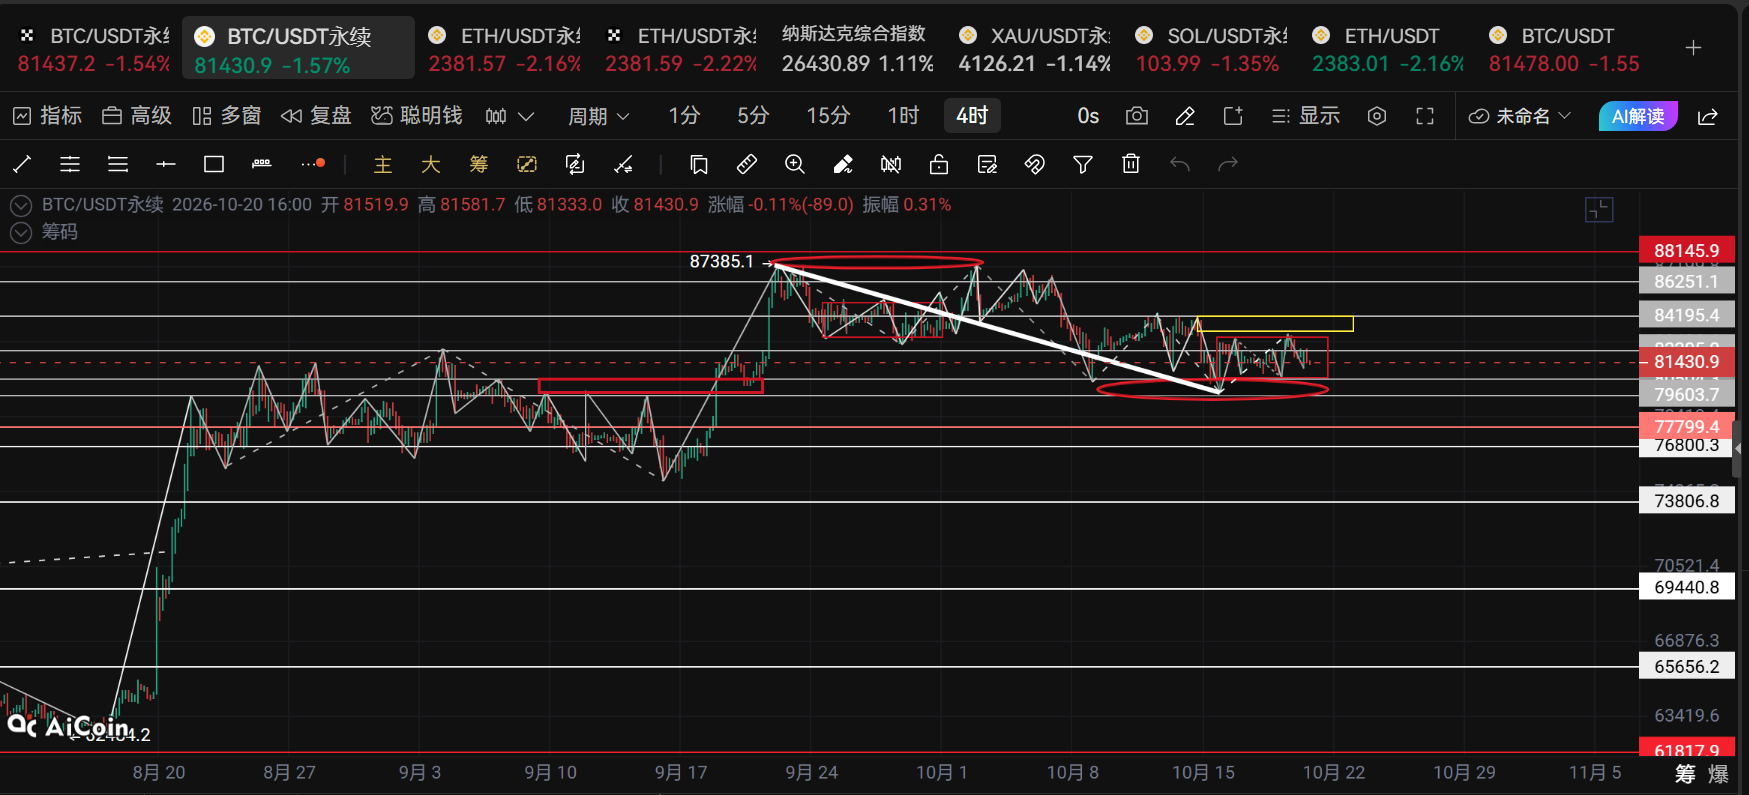Click the trash icon to delete drawings
Screen dimensions: 1749x795
1131,164
